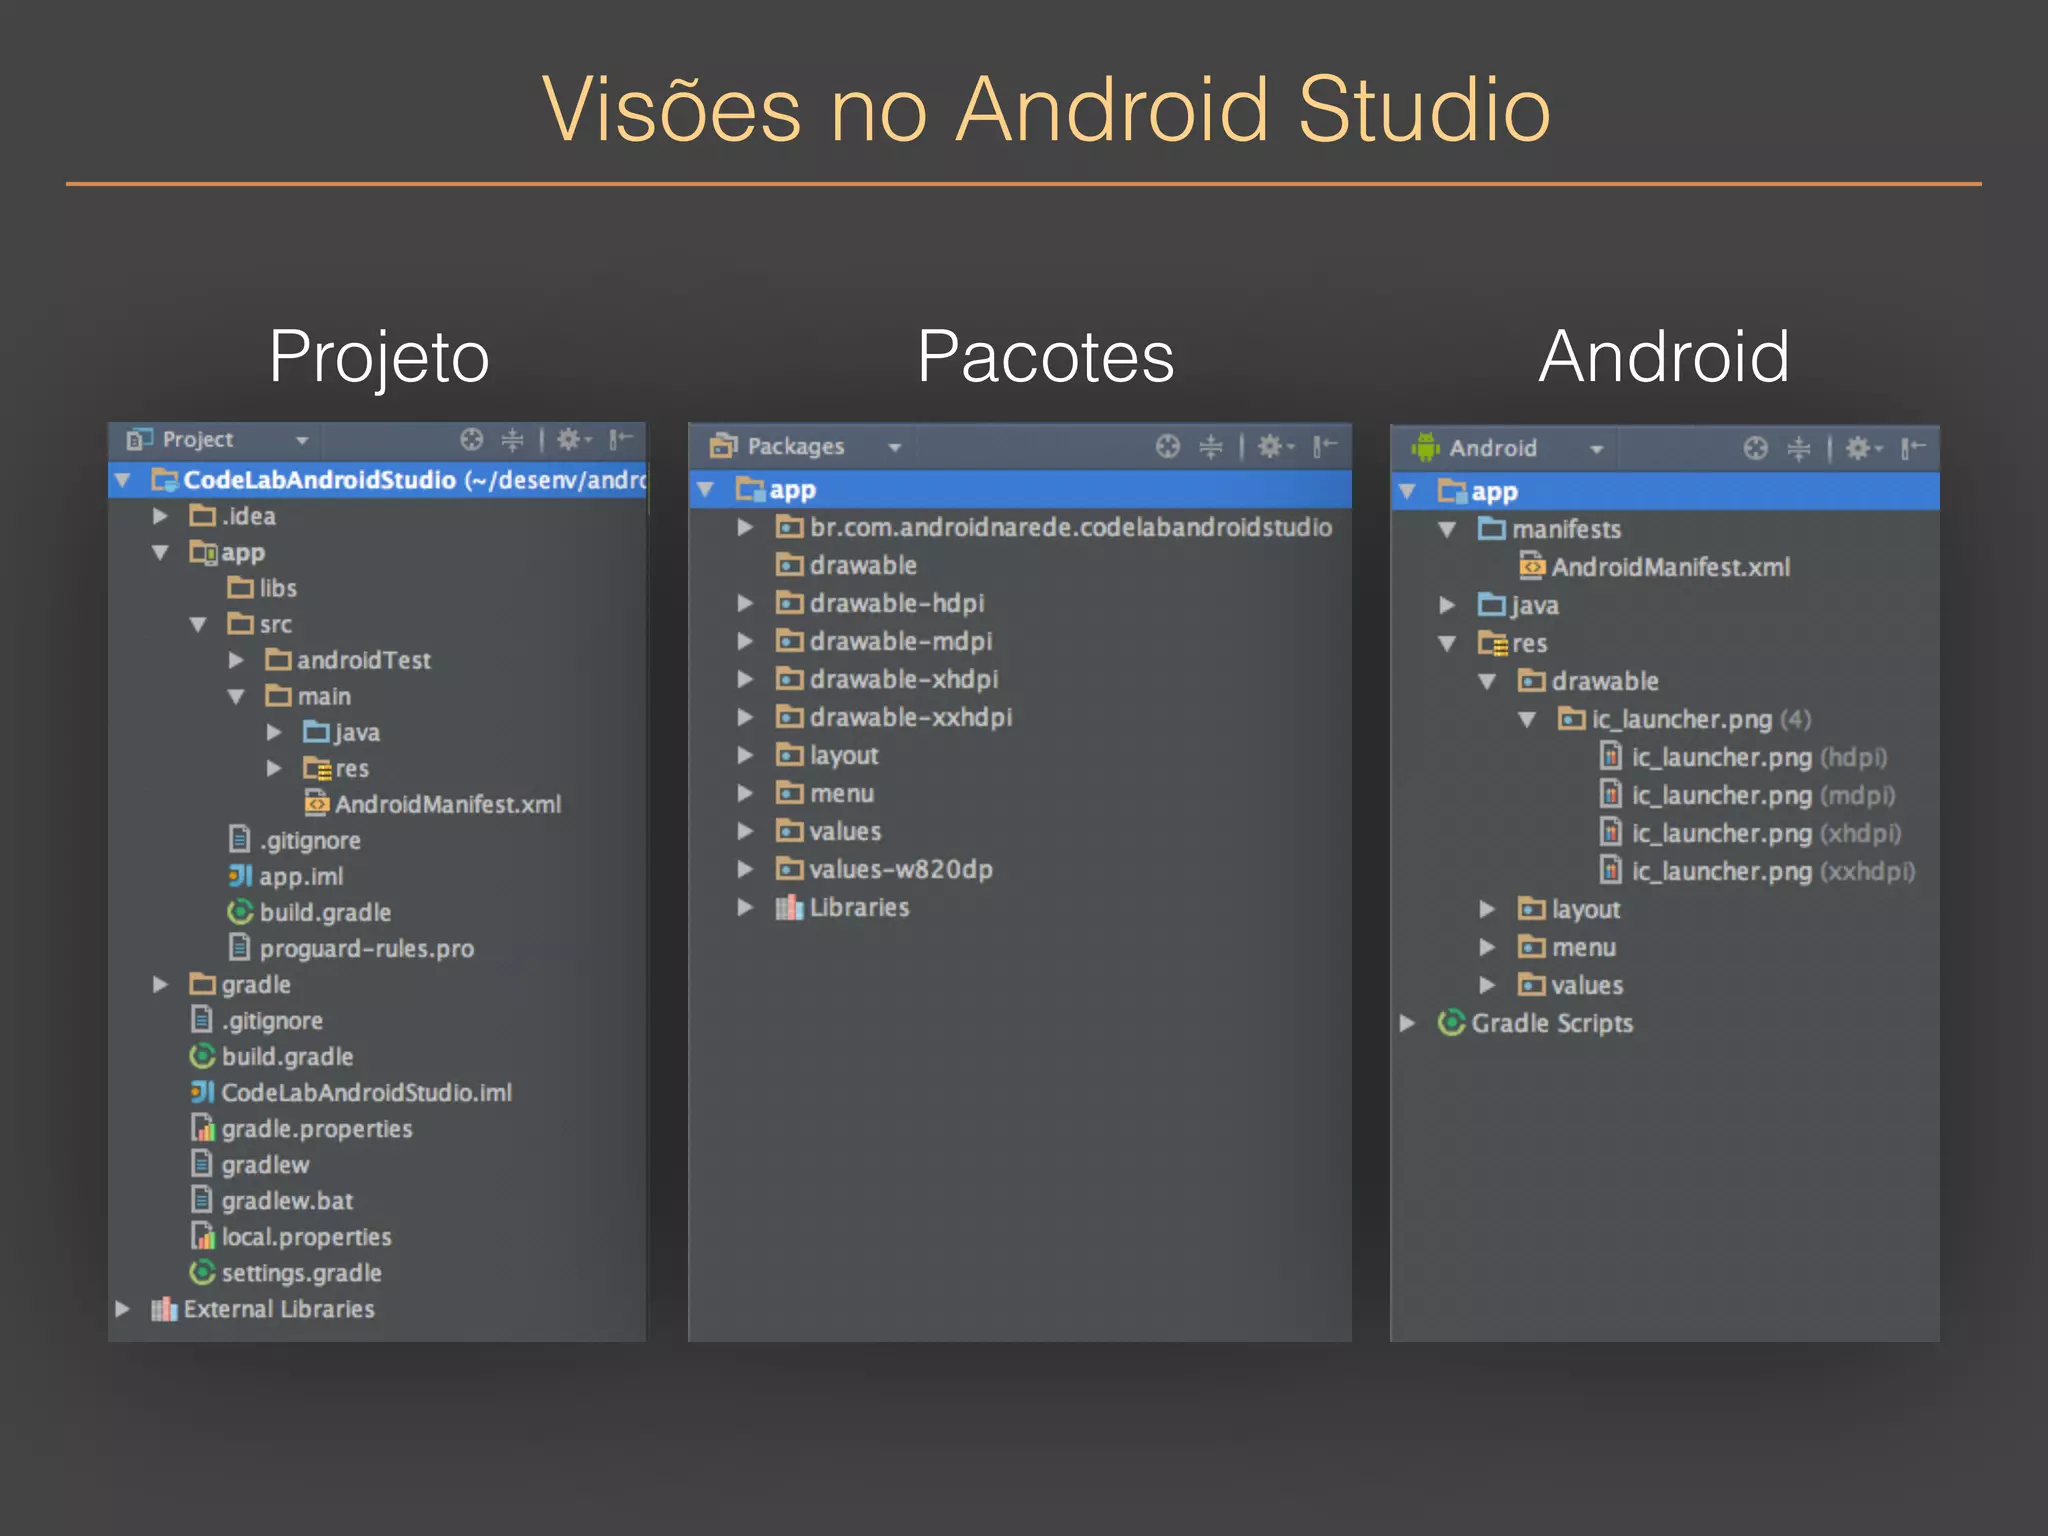The width and height of the screenshot is (2048, 1536).
Task: Select layout folder in Android panel
Action: (x=1586, y=909)
